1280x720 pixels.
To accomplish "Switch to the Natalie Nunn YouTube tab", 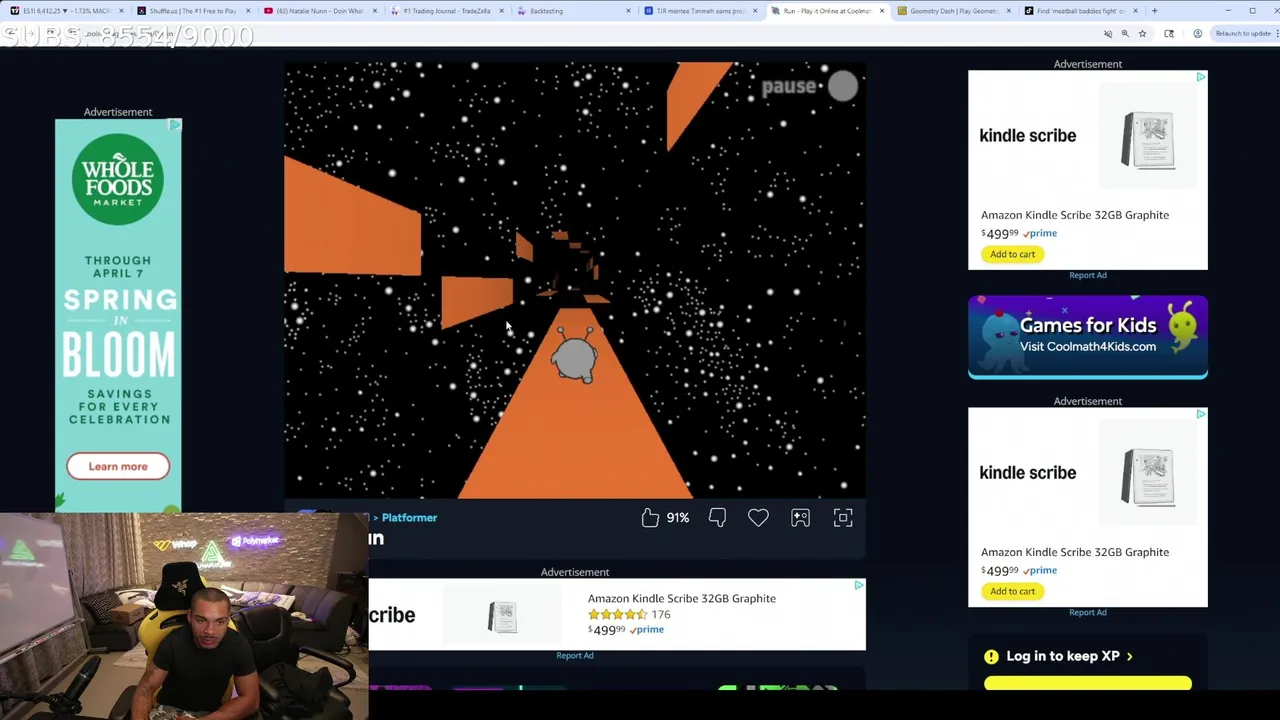I will pos(320,11).
